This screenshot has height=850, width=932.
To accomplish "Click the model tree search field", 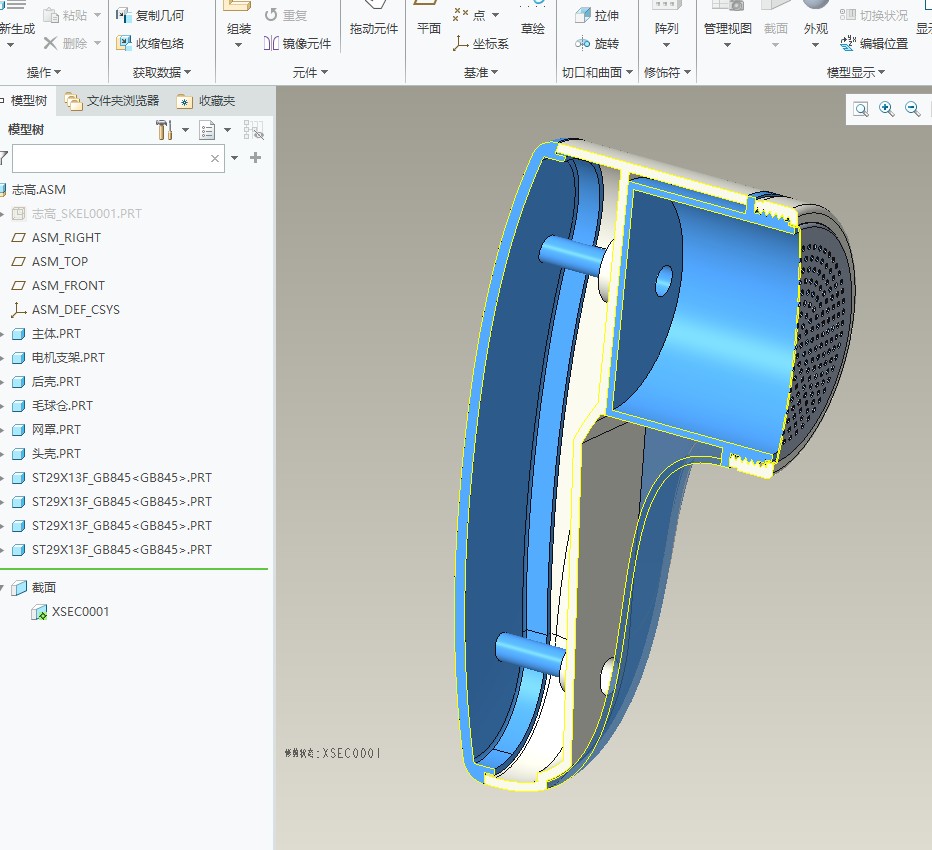I will [x=110, y=158].
